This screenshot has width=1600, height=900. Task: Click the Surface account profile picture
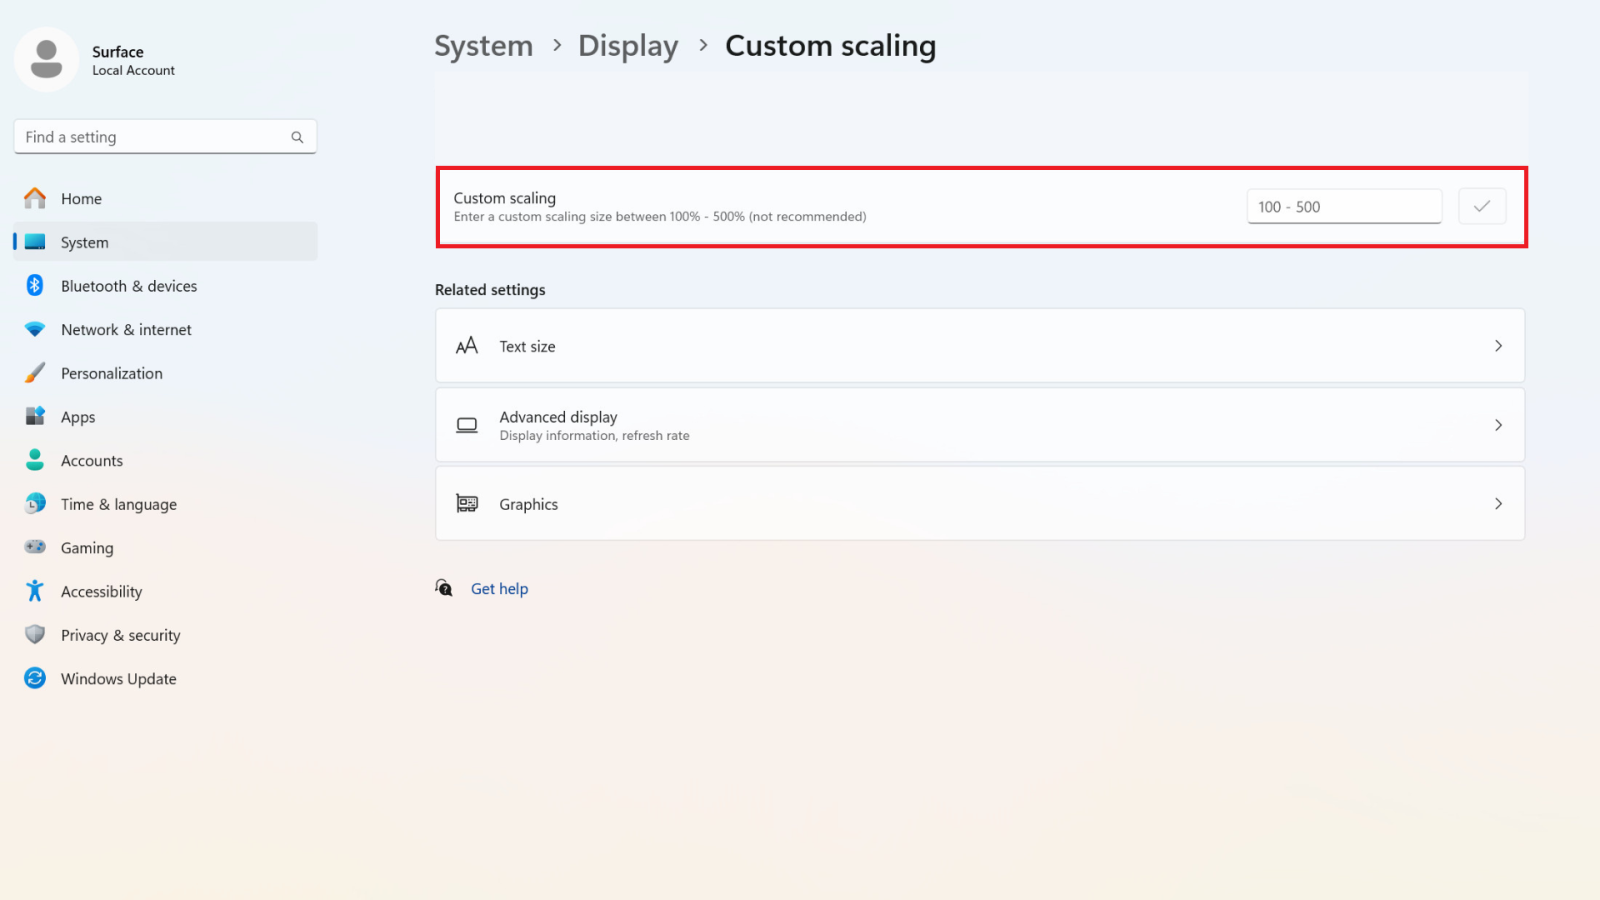tap(46, 60)
